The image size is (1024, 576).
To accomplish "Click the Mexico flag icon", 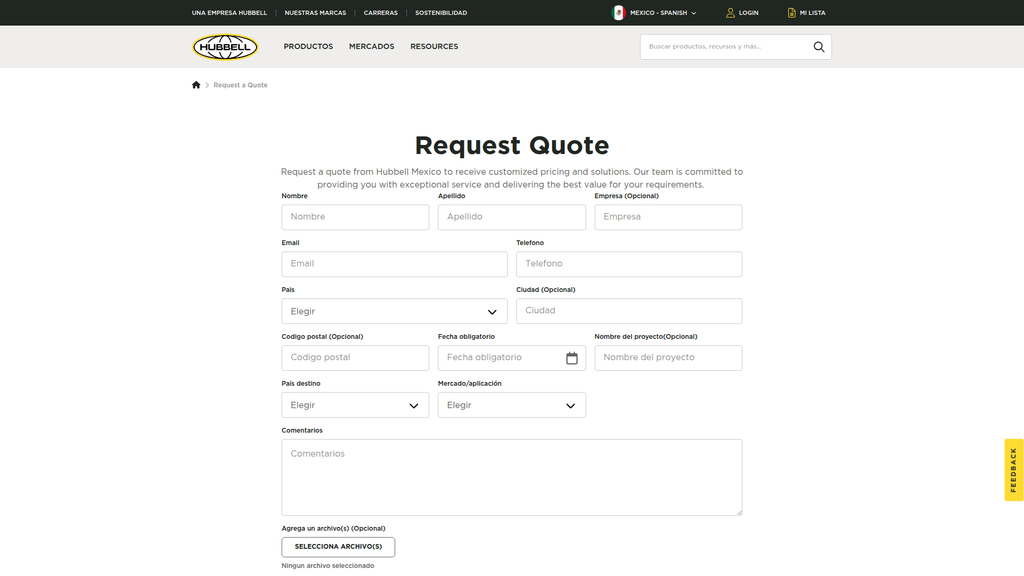I will pyautogui.click(x=618, y=12).
